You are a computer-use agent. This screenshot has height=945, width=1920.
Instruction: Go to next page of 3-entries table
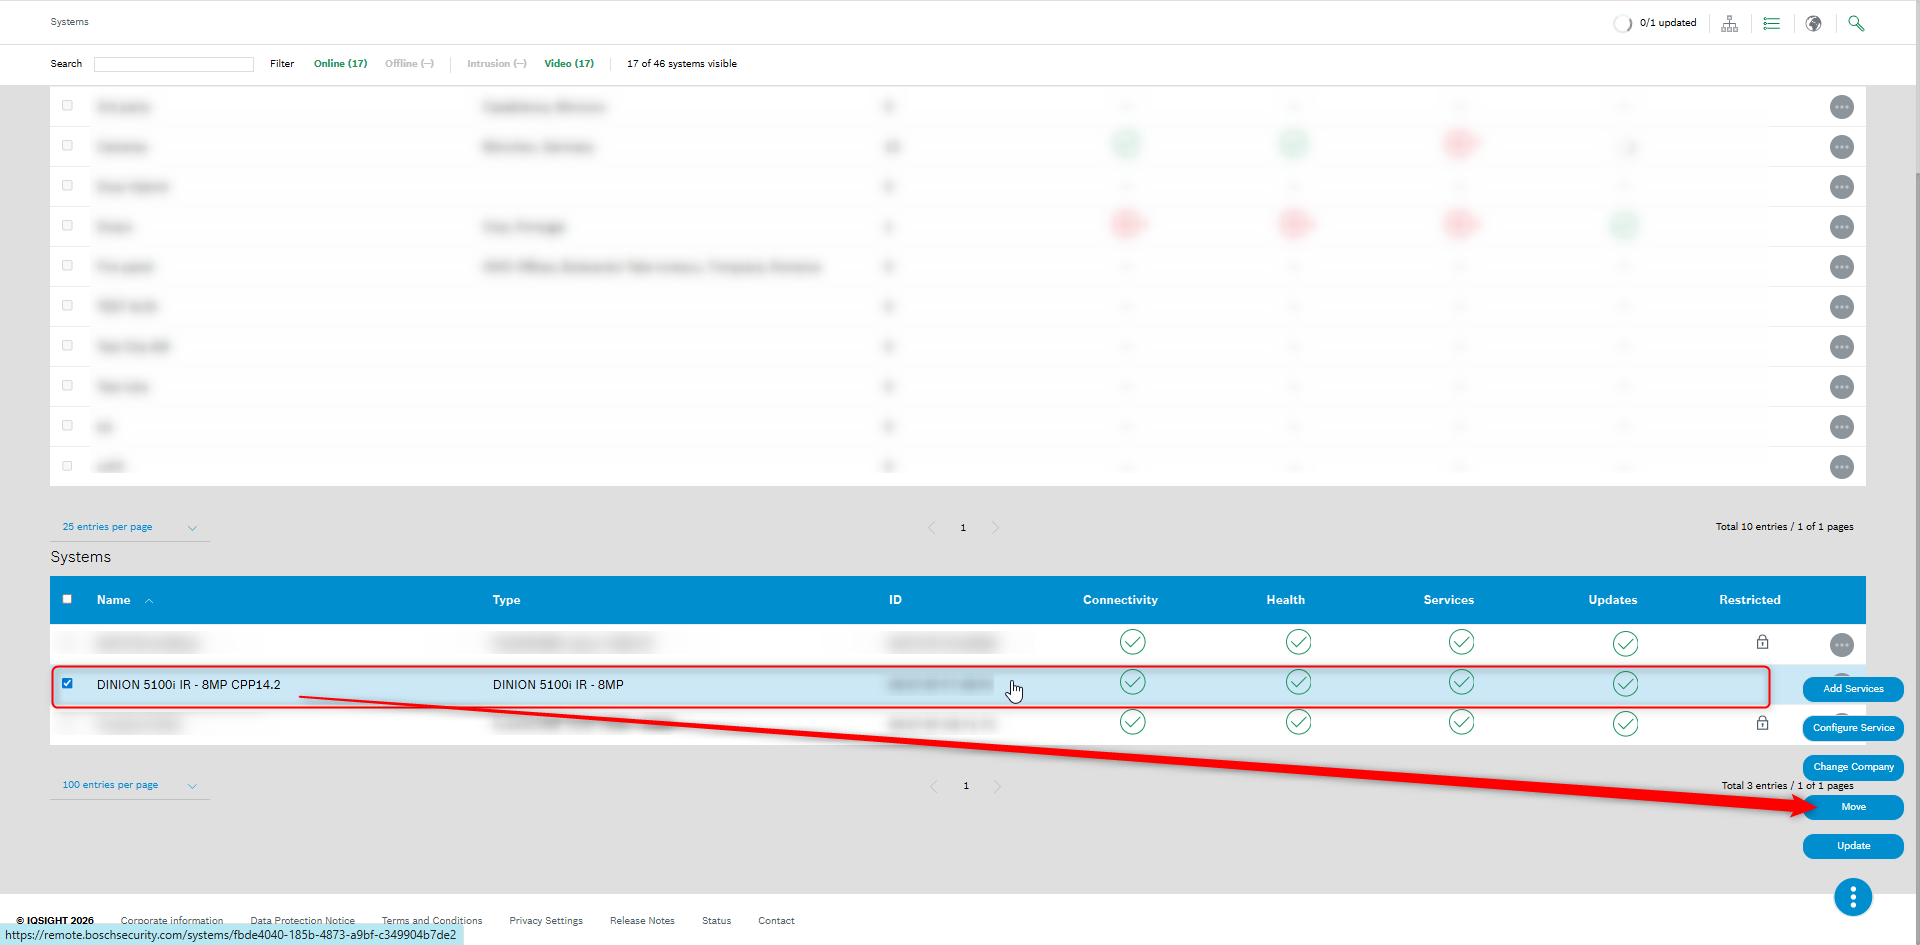[x=997, y=786]
